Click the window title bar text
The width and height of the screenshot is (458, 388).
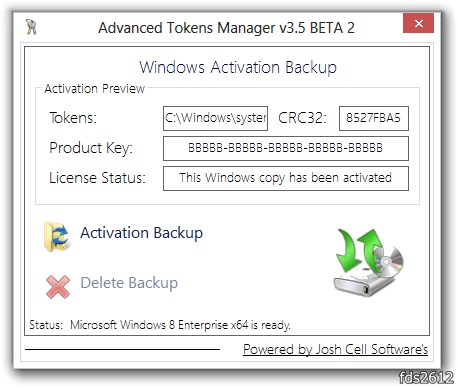226,28
